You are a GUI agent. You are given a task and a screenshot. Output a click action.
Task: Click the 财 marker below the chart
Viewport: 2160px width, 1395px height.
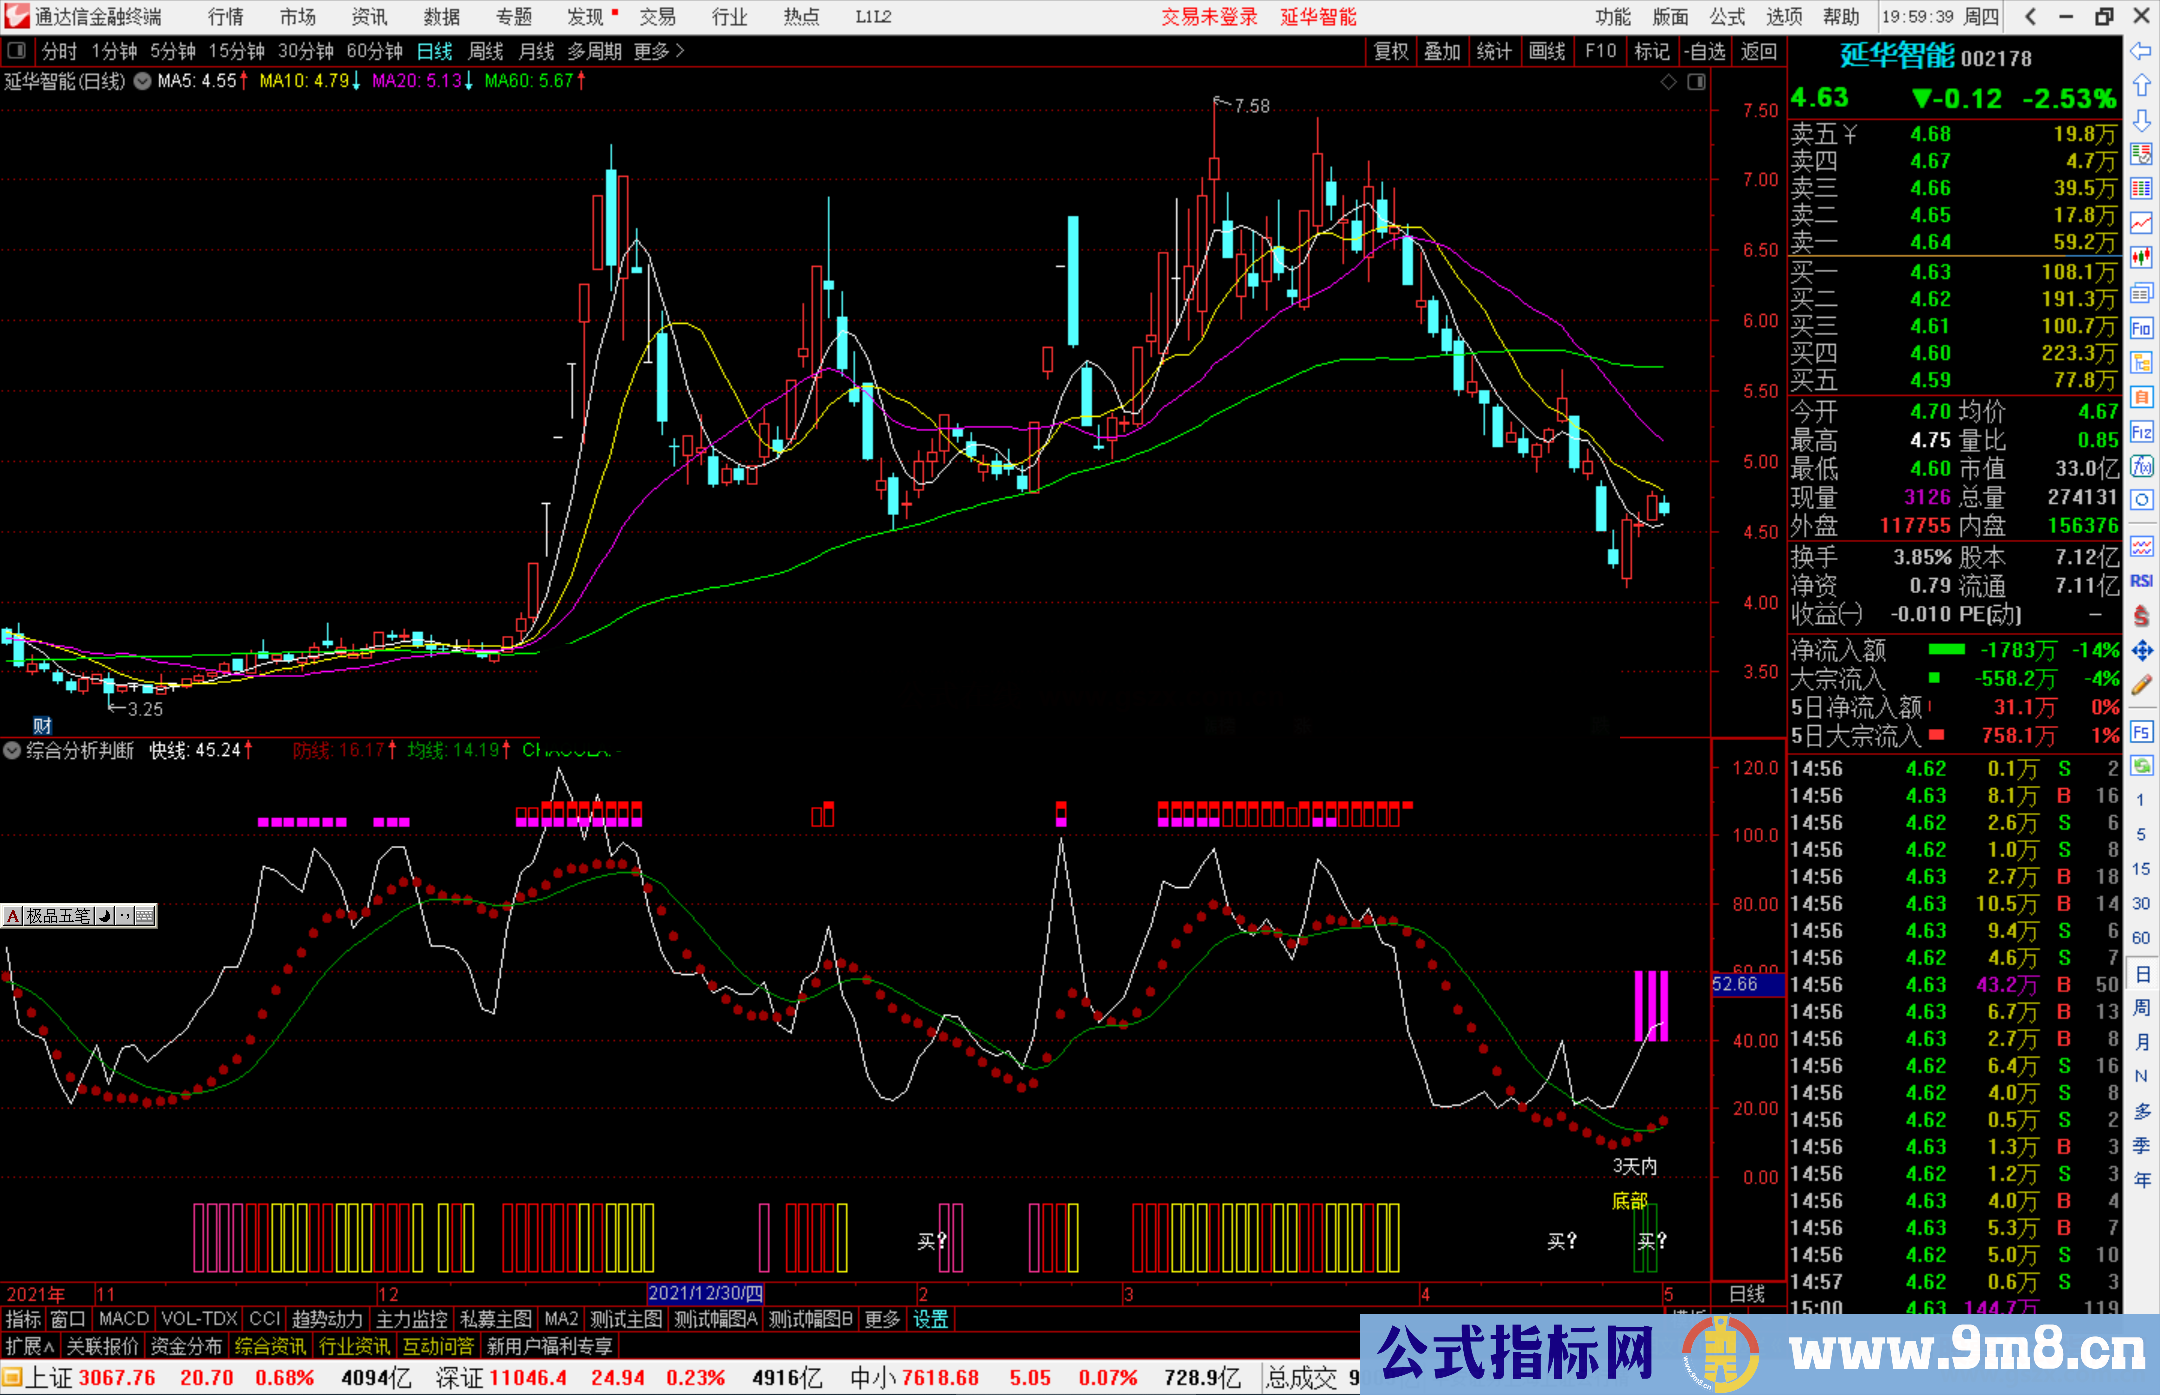(42, 726)
